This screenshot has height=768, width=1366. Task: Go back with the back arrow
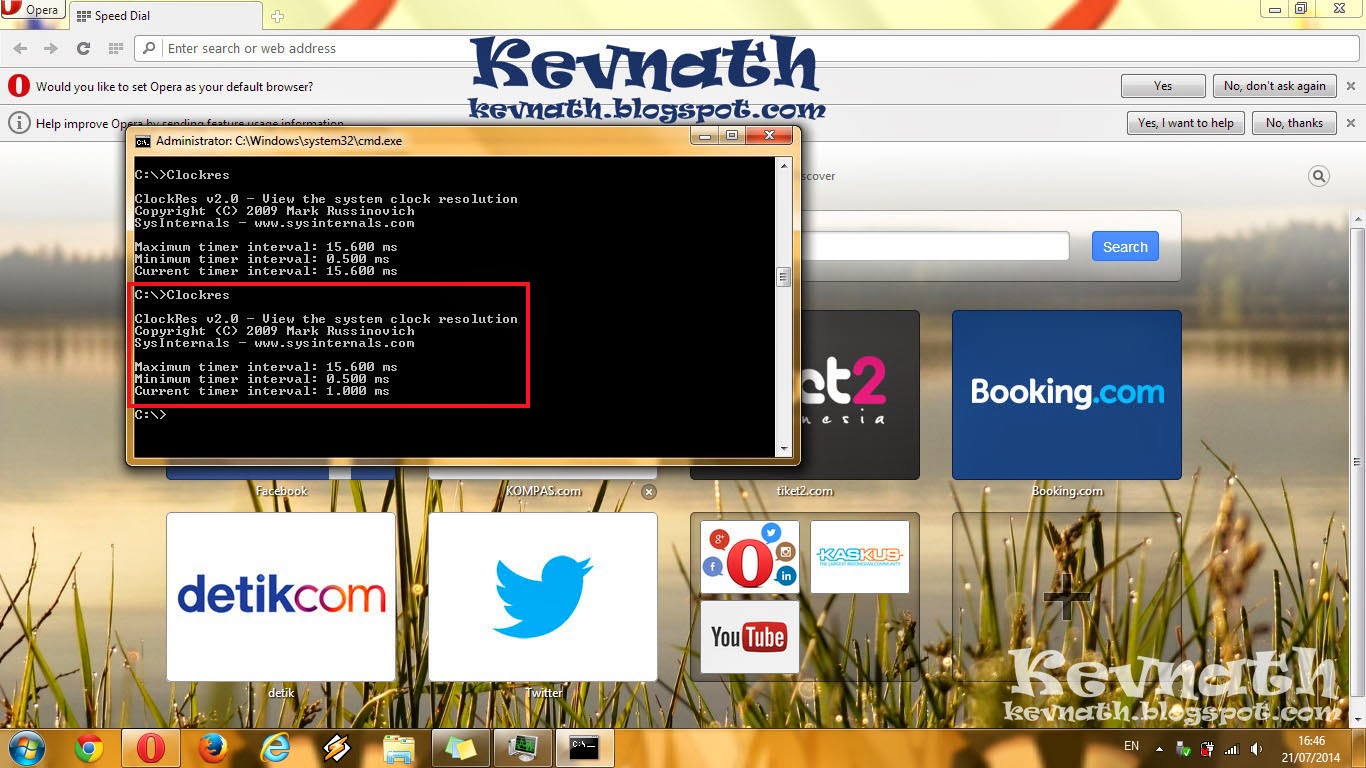click(x=20, y=48)
